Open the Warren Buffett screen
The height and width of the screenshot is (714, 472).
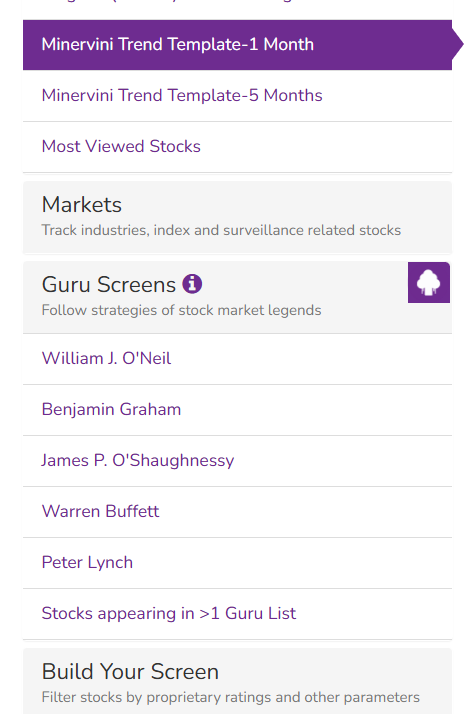(x=237, y=512)
